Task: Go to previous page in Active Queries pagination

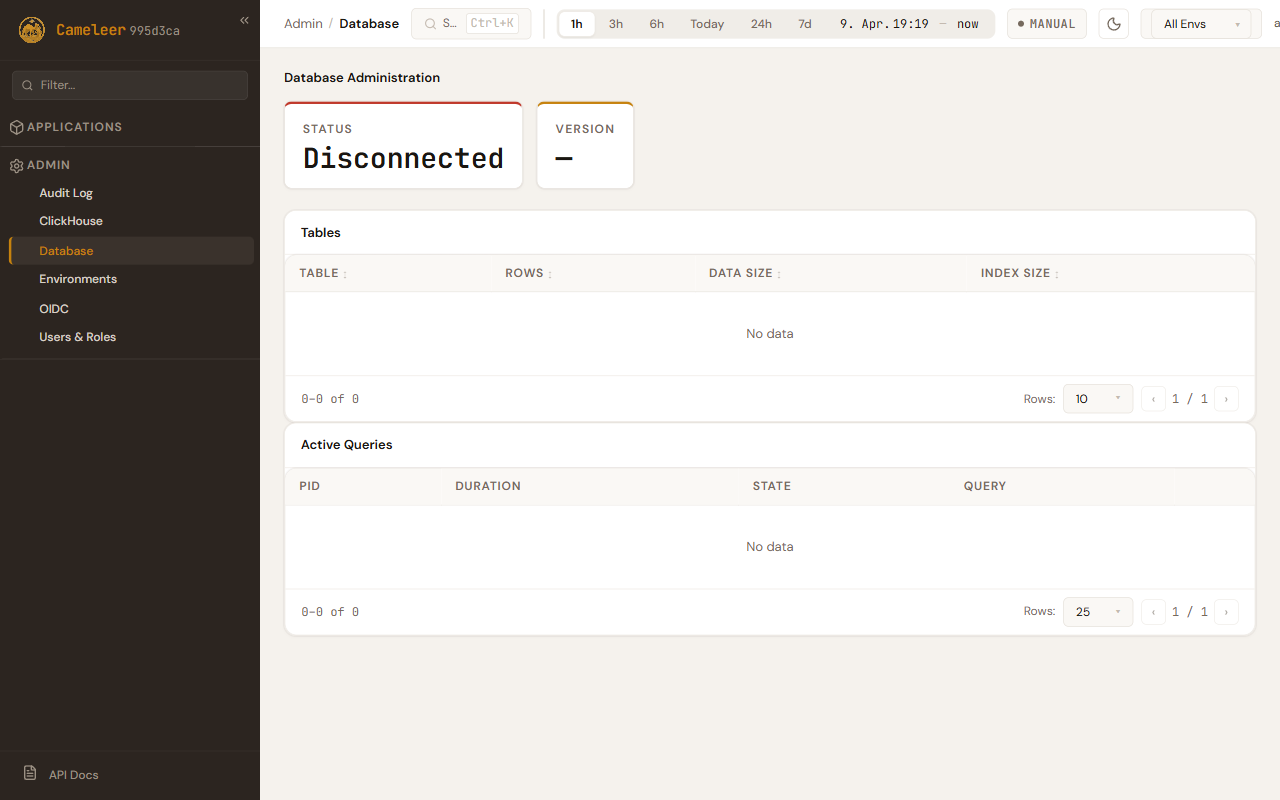Action: pyautogui.click(x=1153, y=612)
